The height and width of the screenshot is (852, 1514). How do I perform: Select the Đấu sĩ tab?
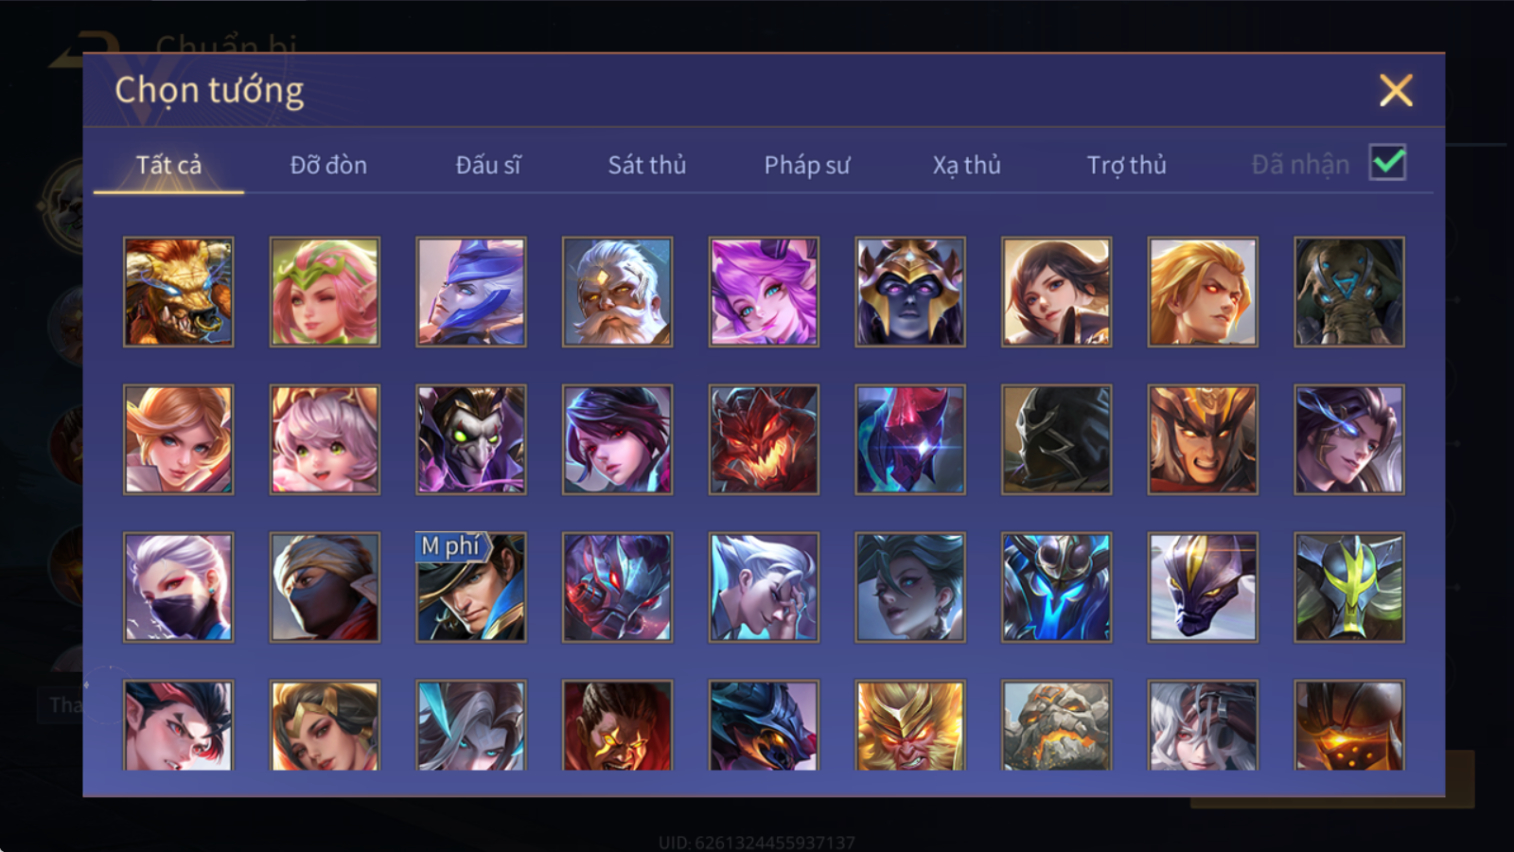tap(488, 165)
